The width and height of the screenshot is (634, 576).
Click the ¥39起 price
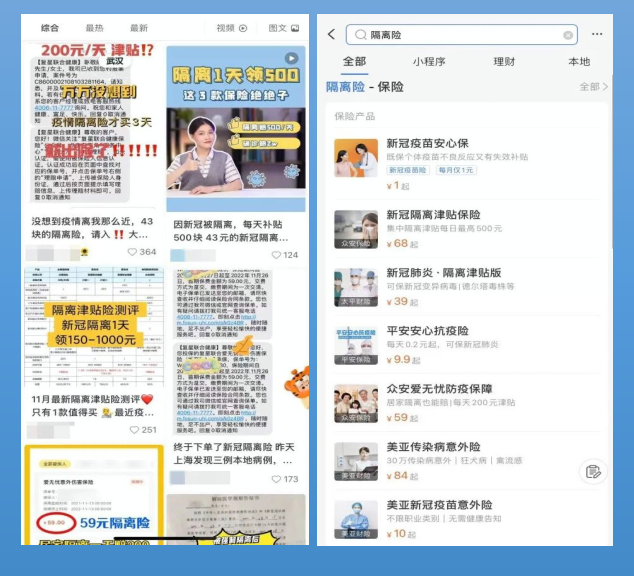tap(402, 302)
